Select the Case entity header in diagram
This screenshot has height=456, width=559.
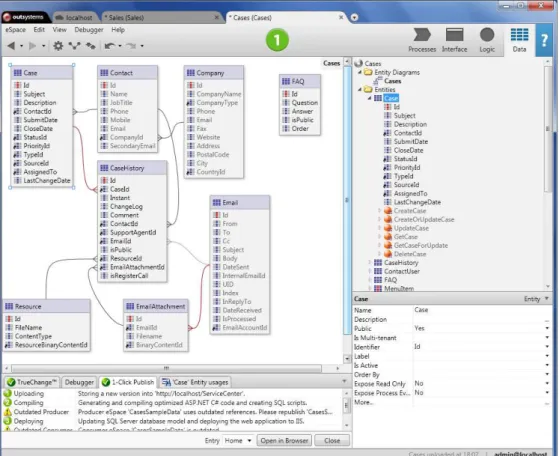click(x=42, y=73)
